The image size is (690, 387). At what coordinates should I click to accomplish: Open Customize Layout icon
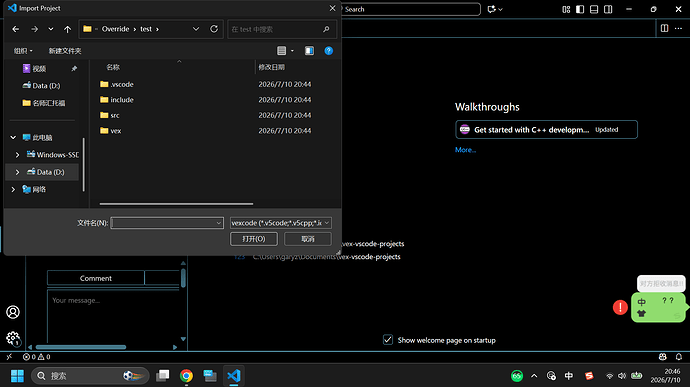click(566, 9)
